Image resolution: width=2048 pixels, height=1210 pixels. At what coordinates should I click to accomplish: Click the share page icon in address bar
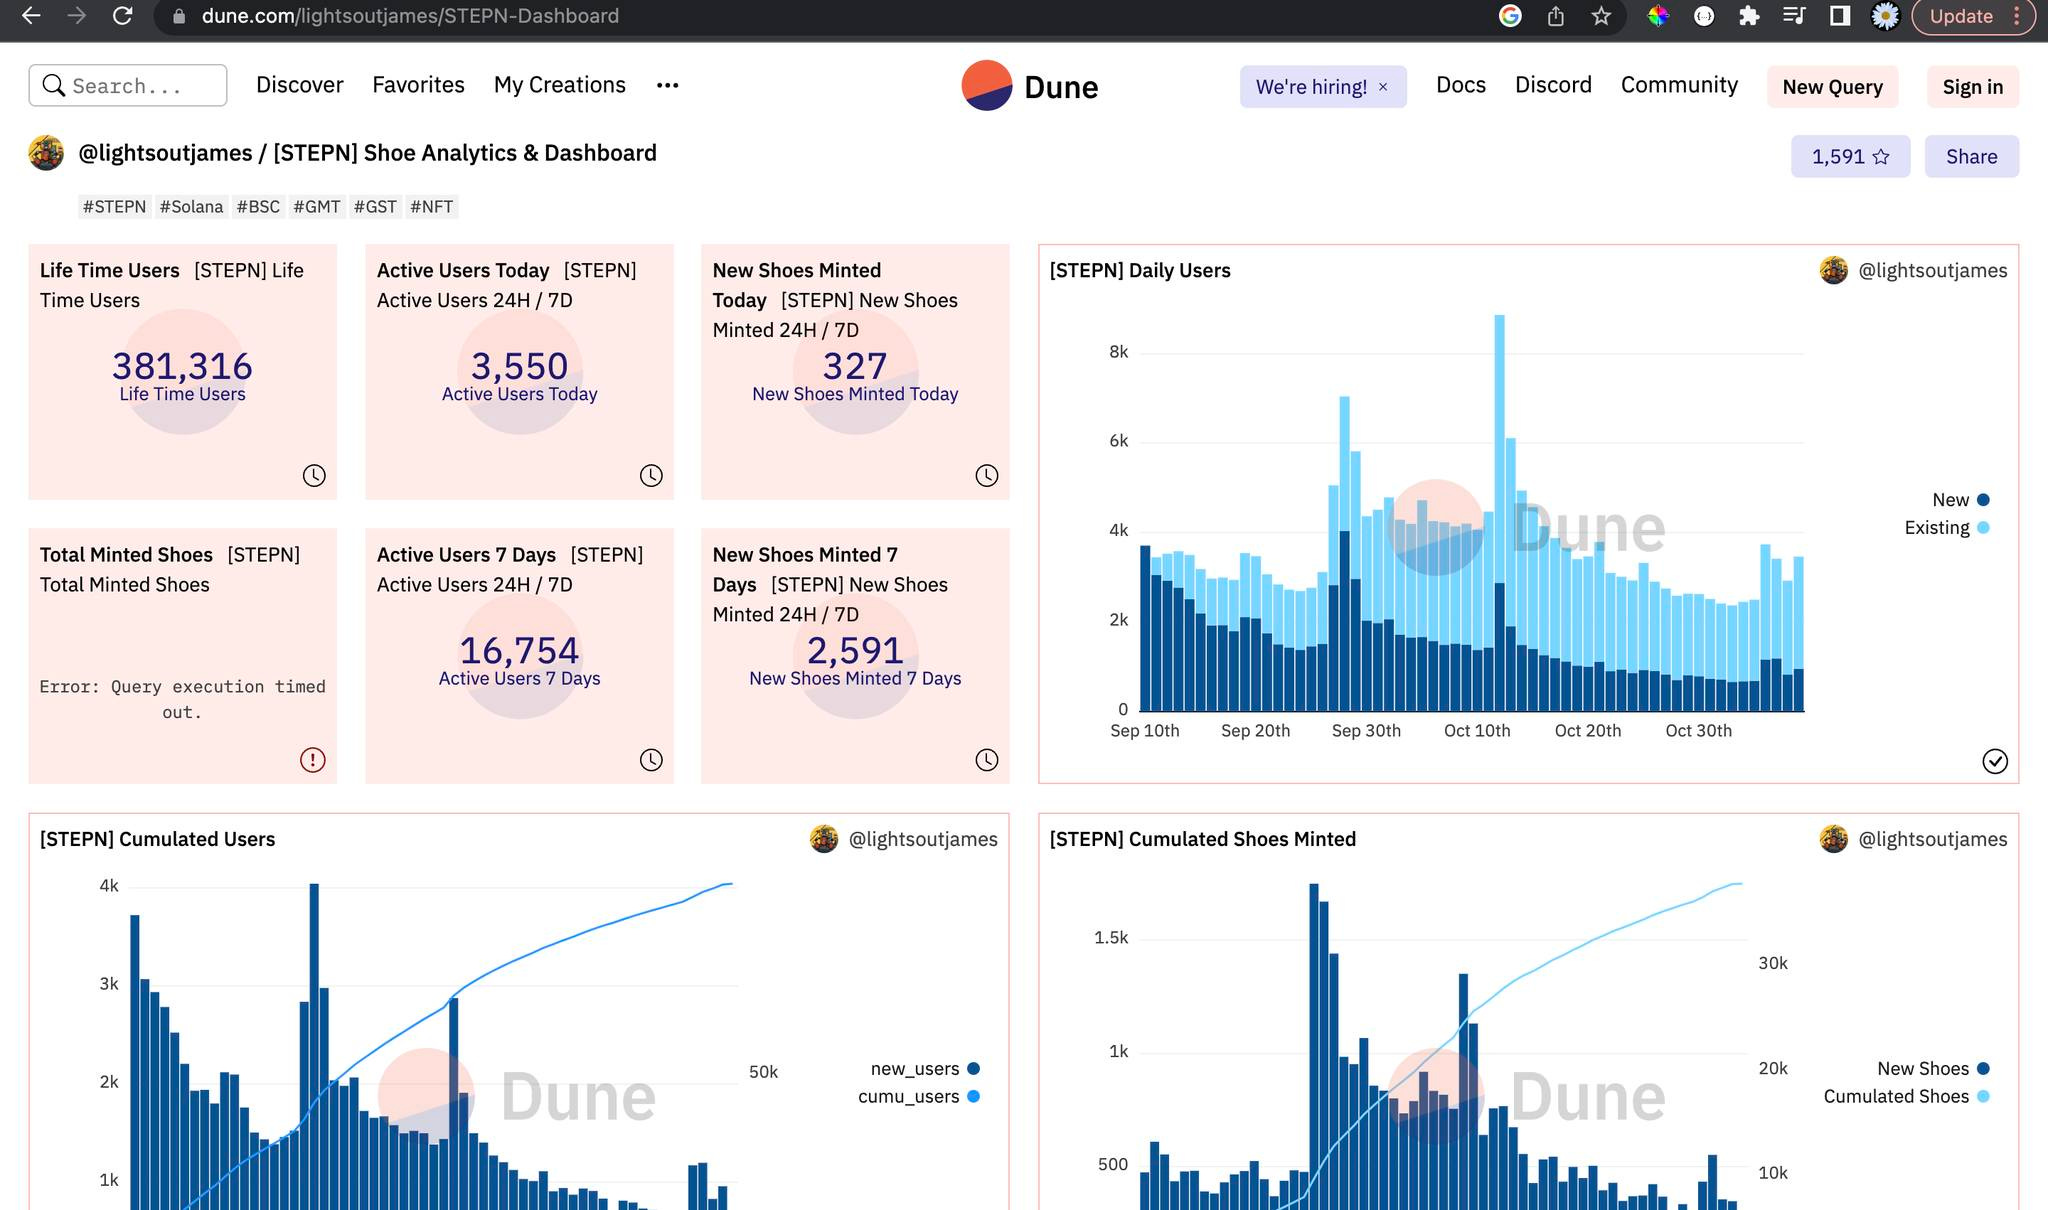coord(1556,16)
